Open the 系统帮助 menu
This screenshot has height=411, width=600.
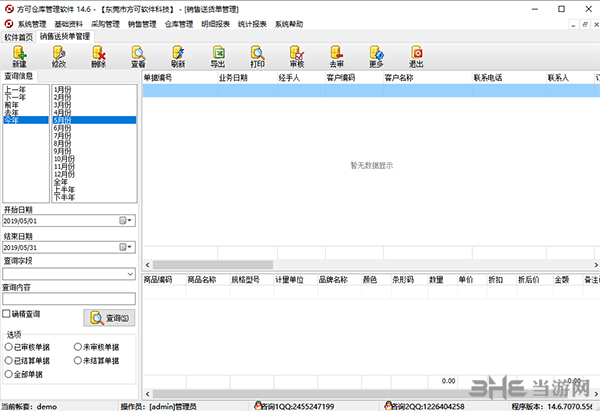289,24
